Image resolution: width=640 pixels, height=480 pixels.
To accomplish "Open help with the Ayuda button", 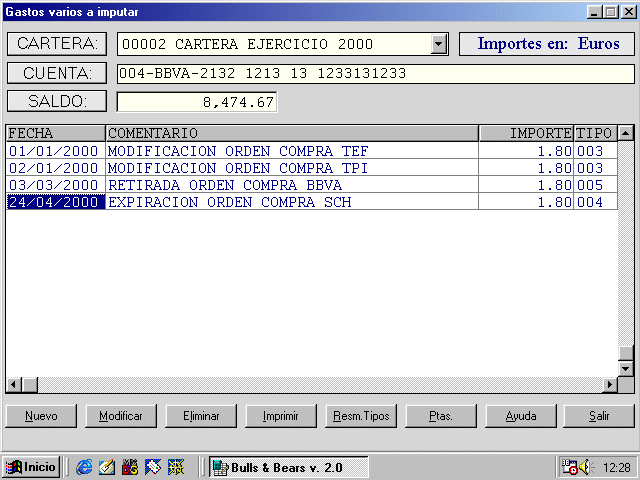I will (521, 416).
